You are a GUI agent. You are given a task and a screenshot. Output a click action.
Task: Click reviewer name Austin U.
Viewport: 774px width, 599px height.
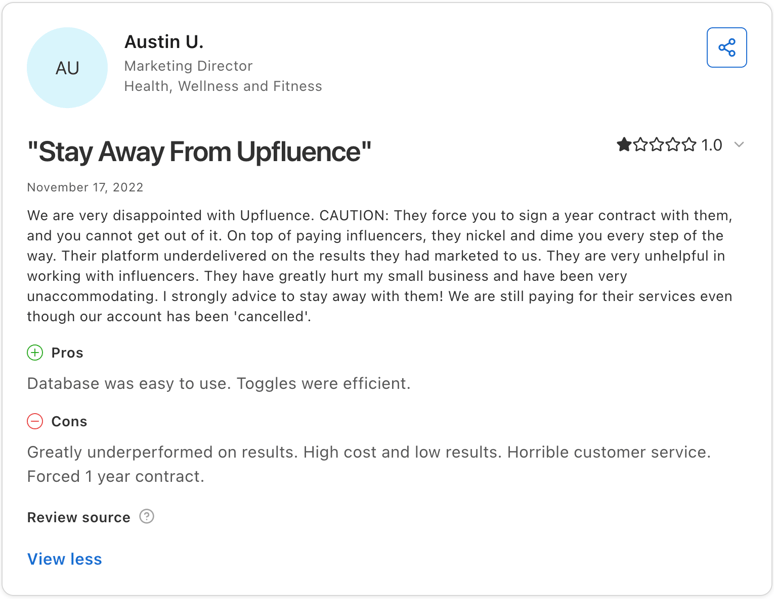click(x=164, y=42)
